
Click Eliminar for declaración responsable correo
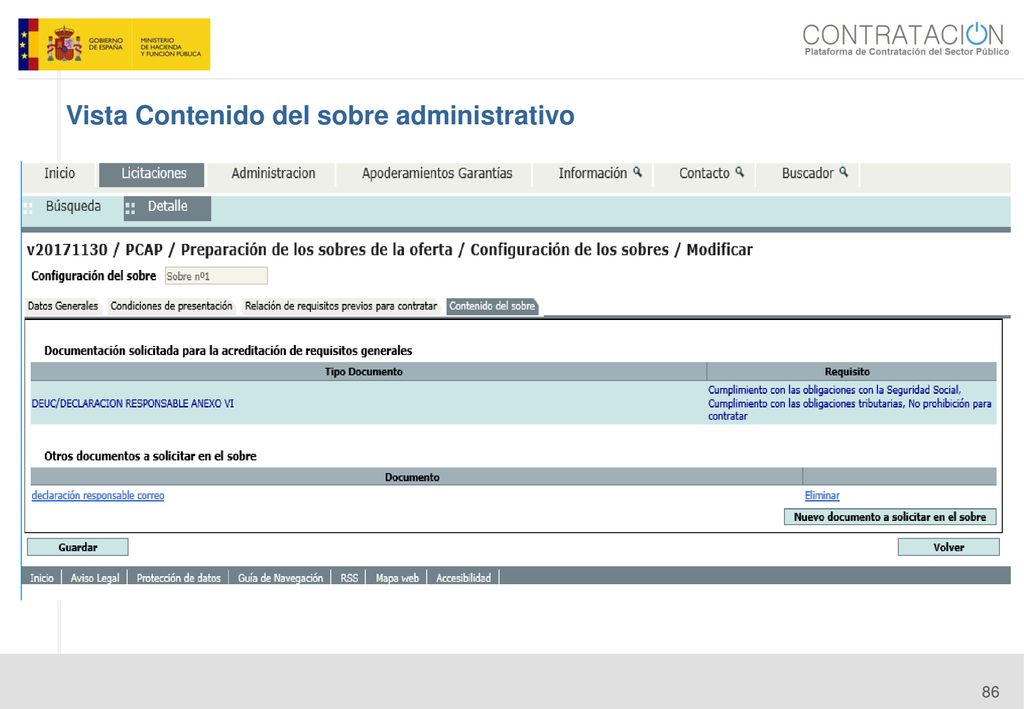pos(822,496)
